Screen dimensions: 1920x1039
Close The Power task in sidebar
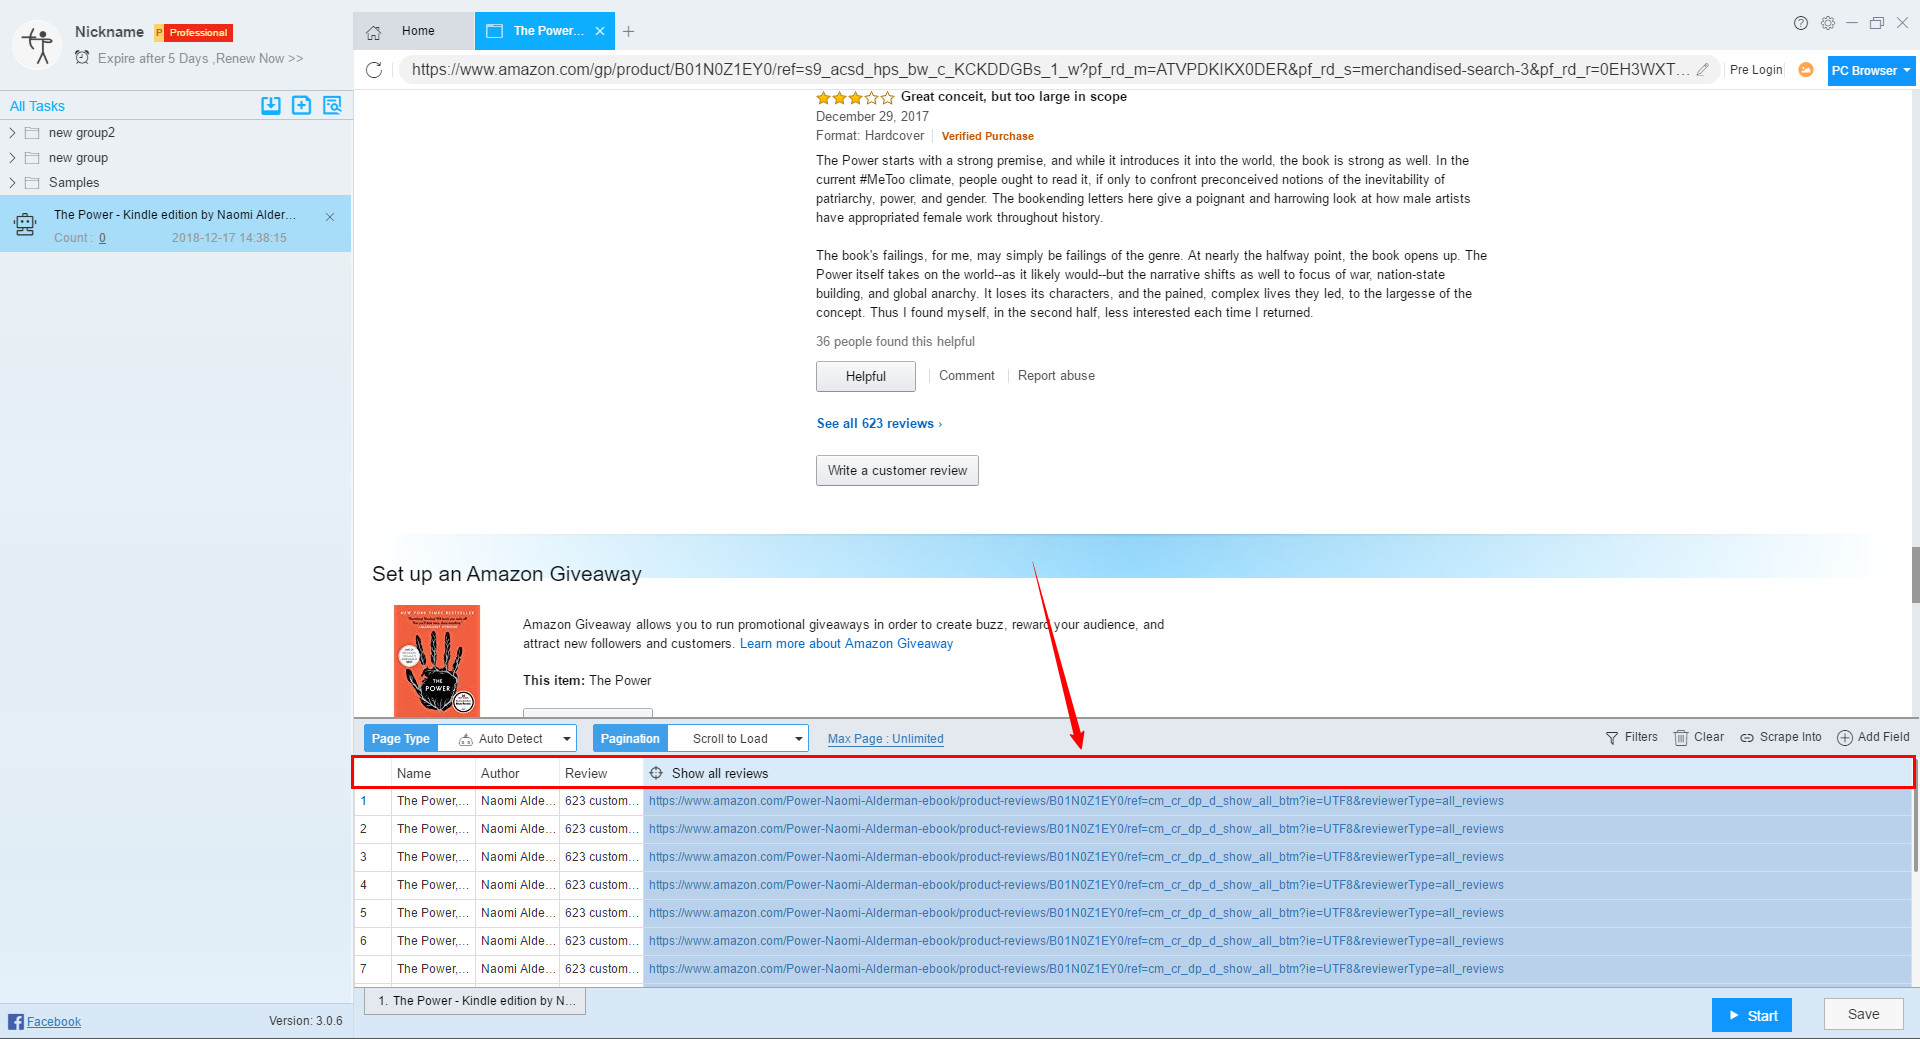pos(330,216)
